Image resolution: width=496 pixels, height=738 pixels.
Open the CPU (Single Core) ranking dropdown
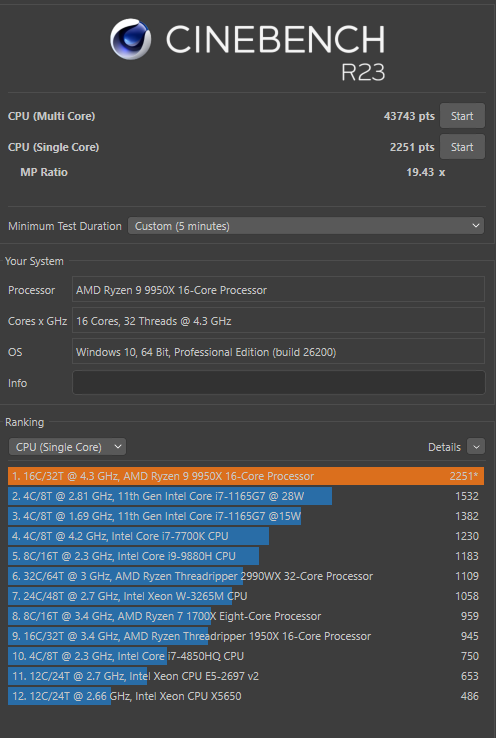pos(67,447)
